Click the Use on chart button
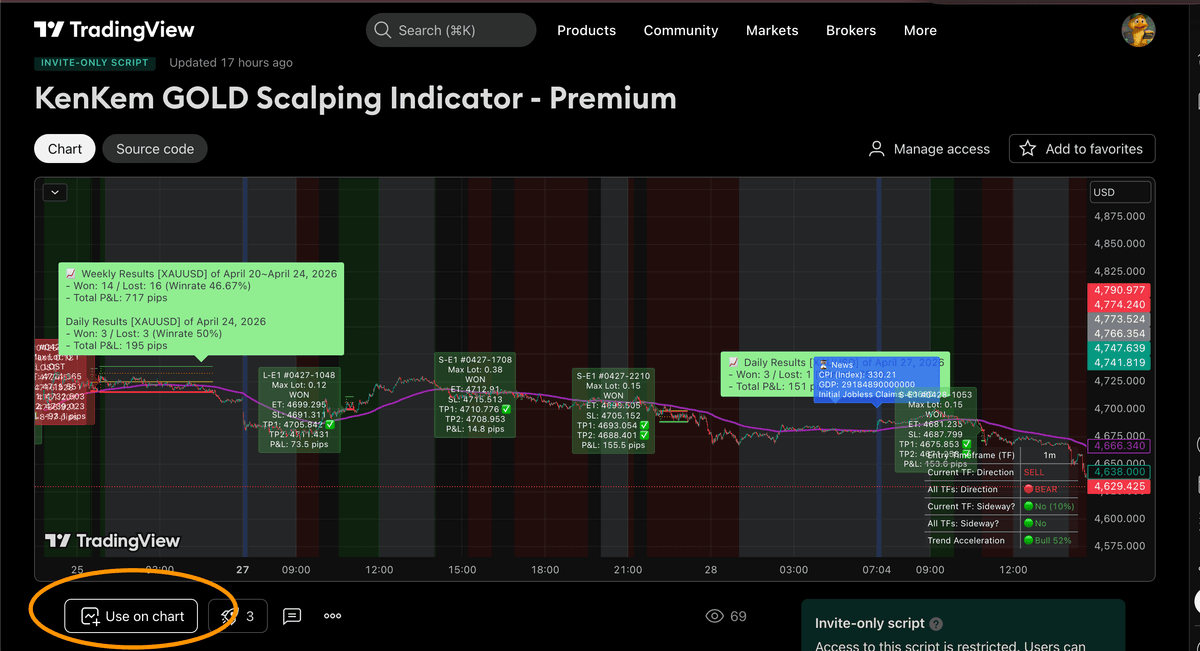 tap(131, 616)
